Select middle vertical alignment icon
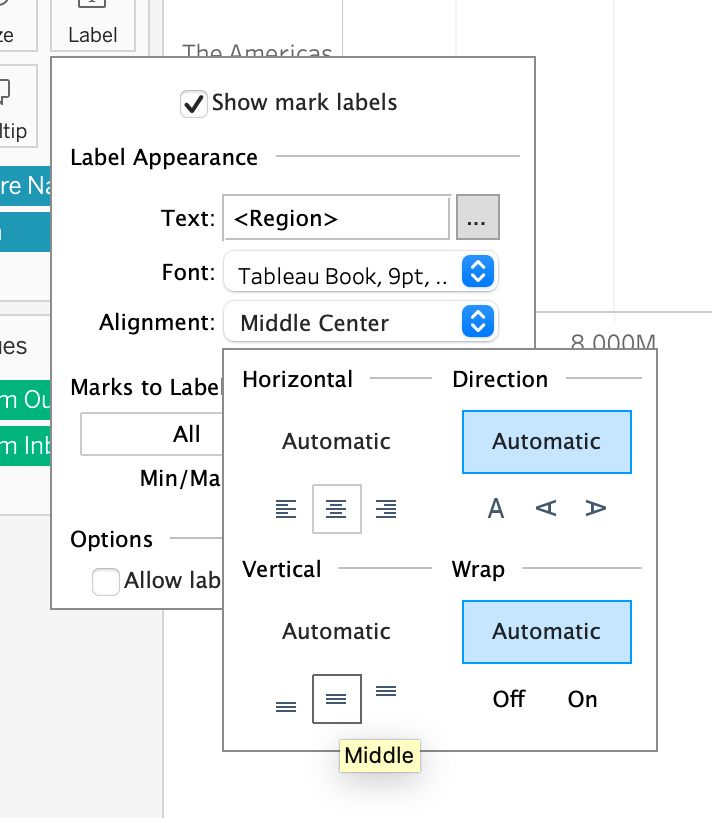The width and height of the screenshot is (712, 818). pos(336,699)
